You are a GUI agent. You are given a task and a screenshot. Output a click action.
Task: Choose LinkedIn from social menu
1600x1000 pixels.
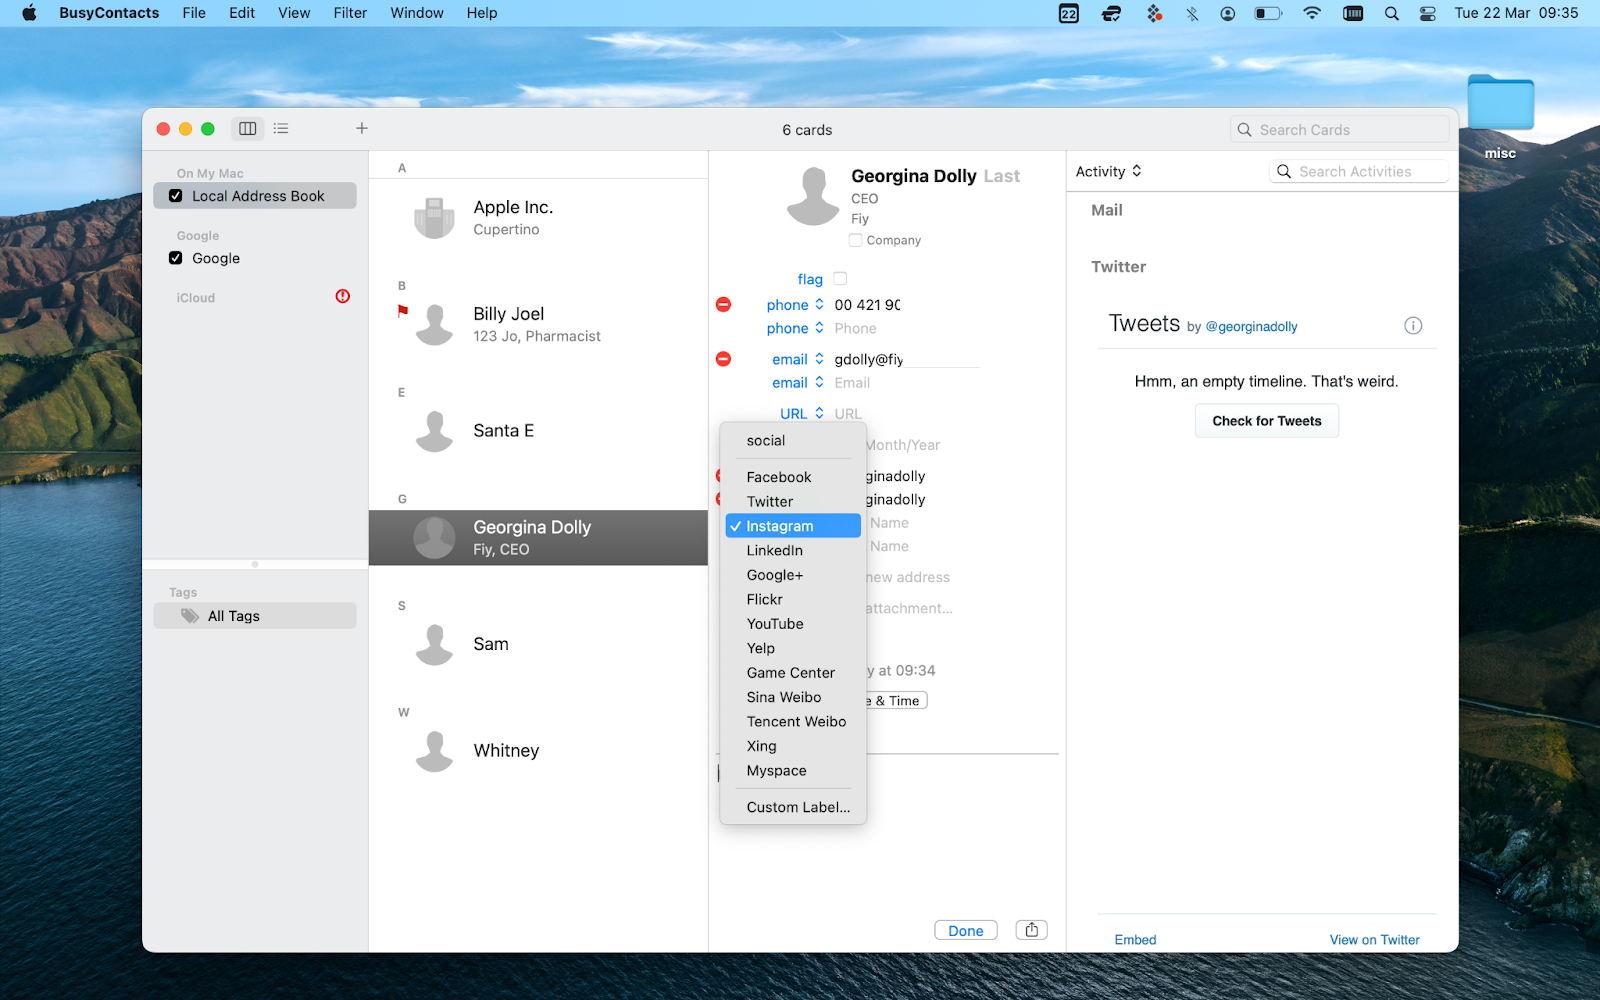pyautogui.click(x=793, y=551)
